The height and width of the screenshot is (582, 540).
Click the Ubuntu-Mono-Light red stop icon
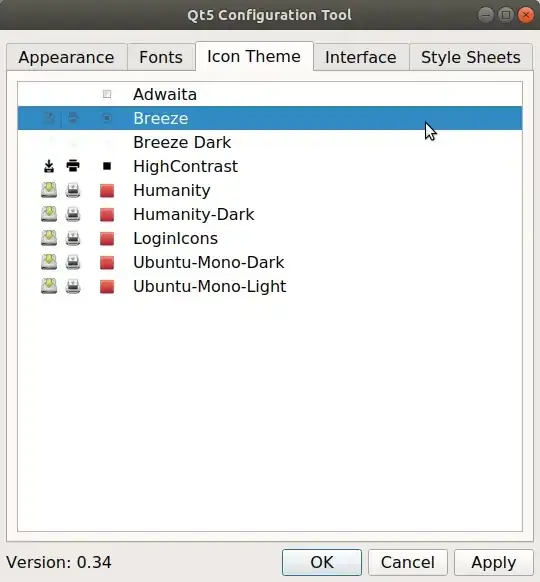pos(107,287)
